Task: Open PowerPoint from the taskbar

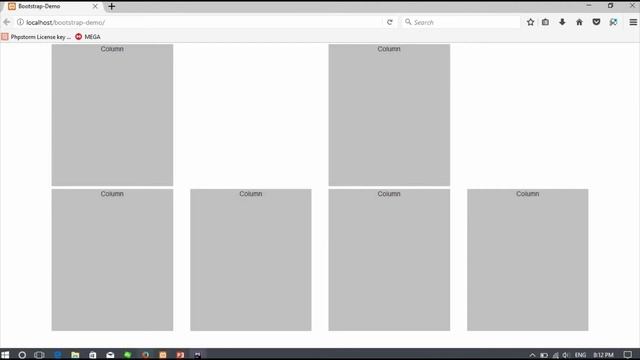Action: (180, 355)
